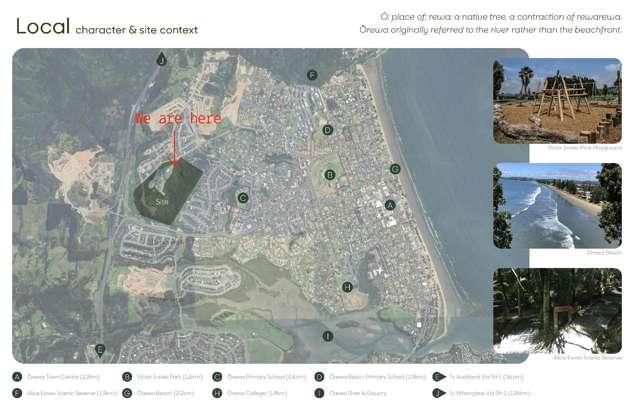639x404 pixels.
Task: Open the Orewa Beach aerial photo
Action: point(557,205)
